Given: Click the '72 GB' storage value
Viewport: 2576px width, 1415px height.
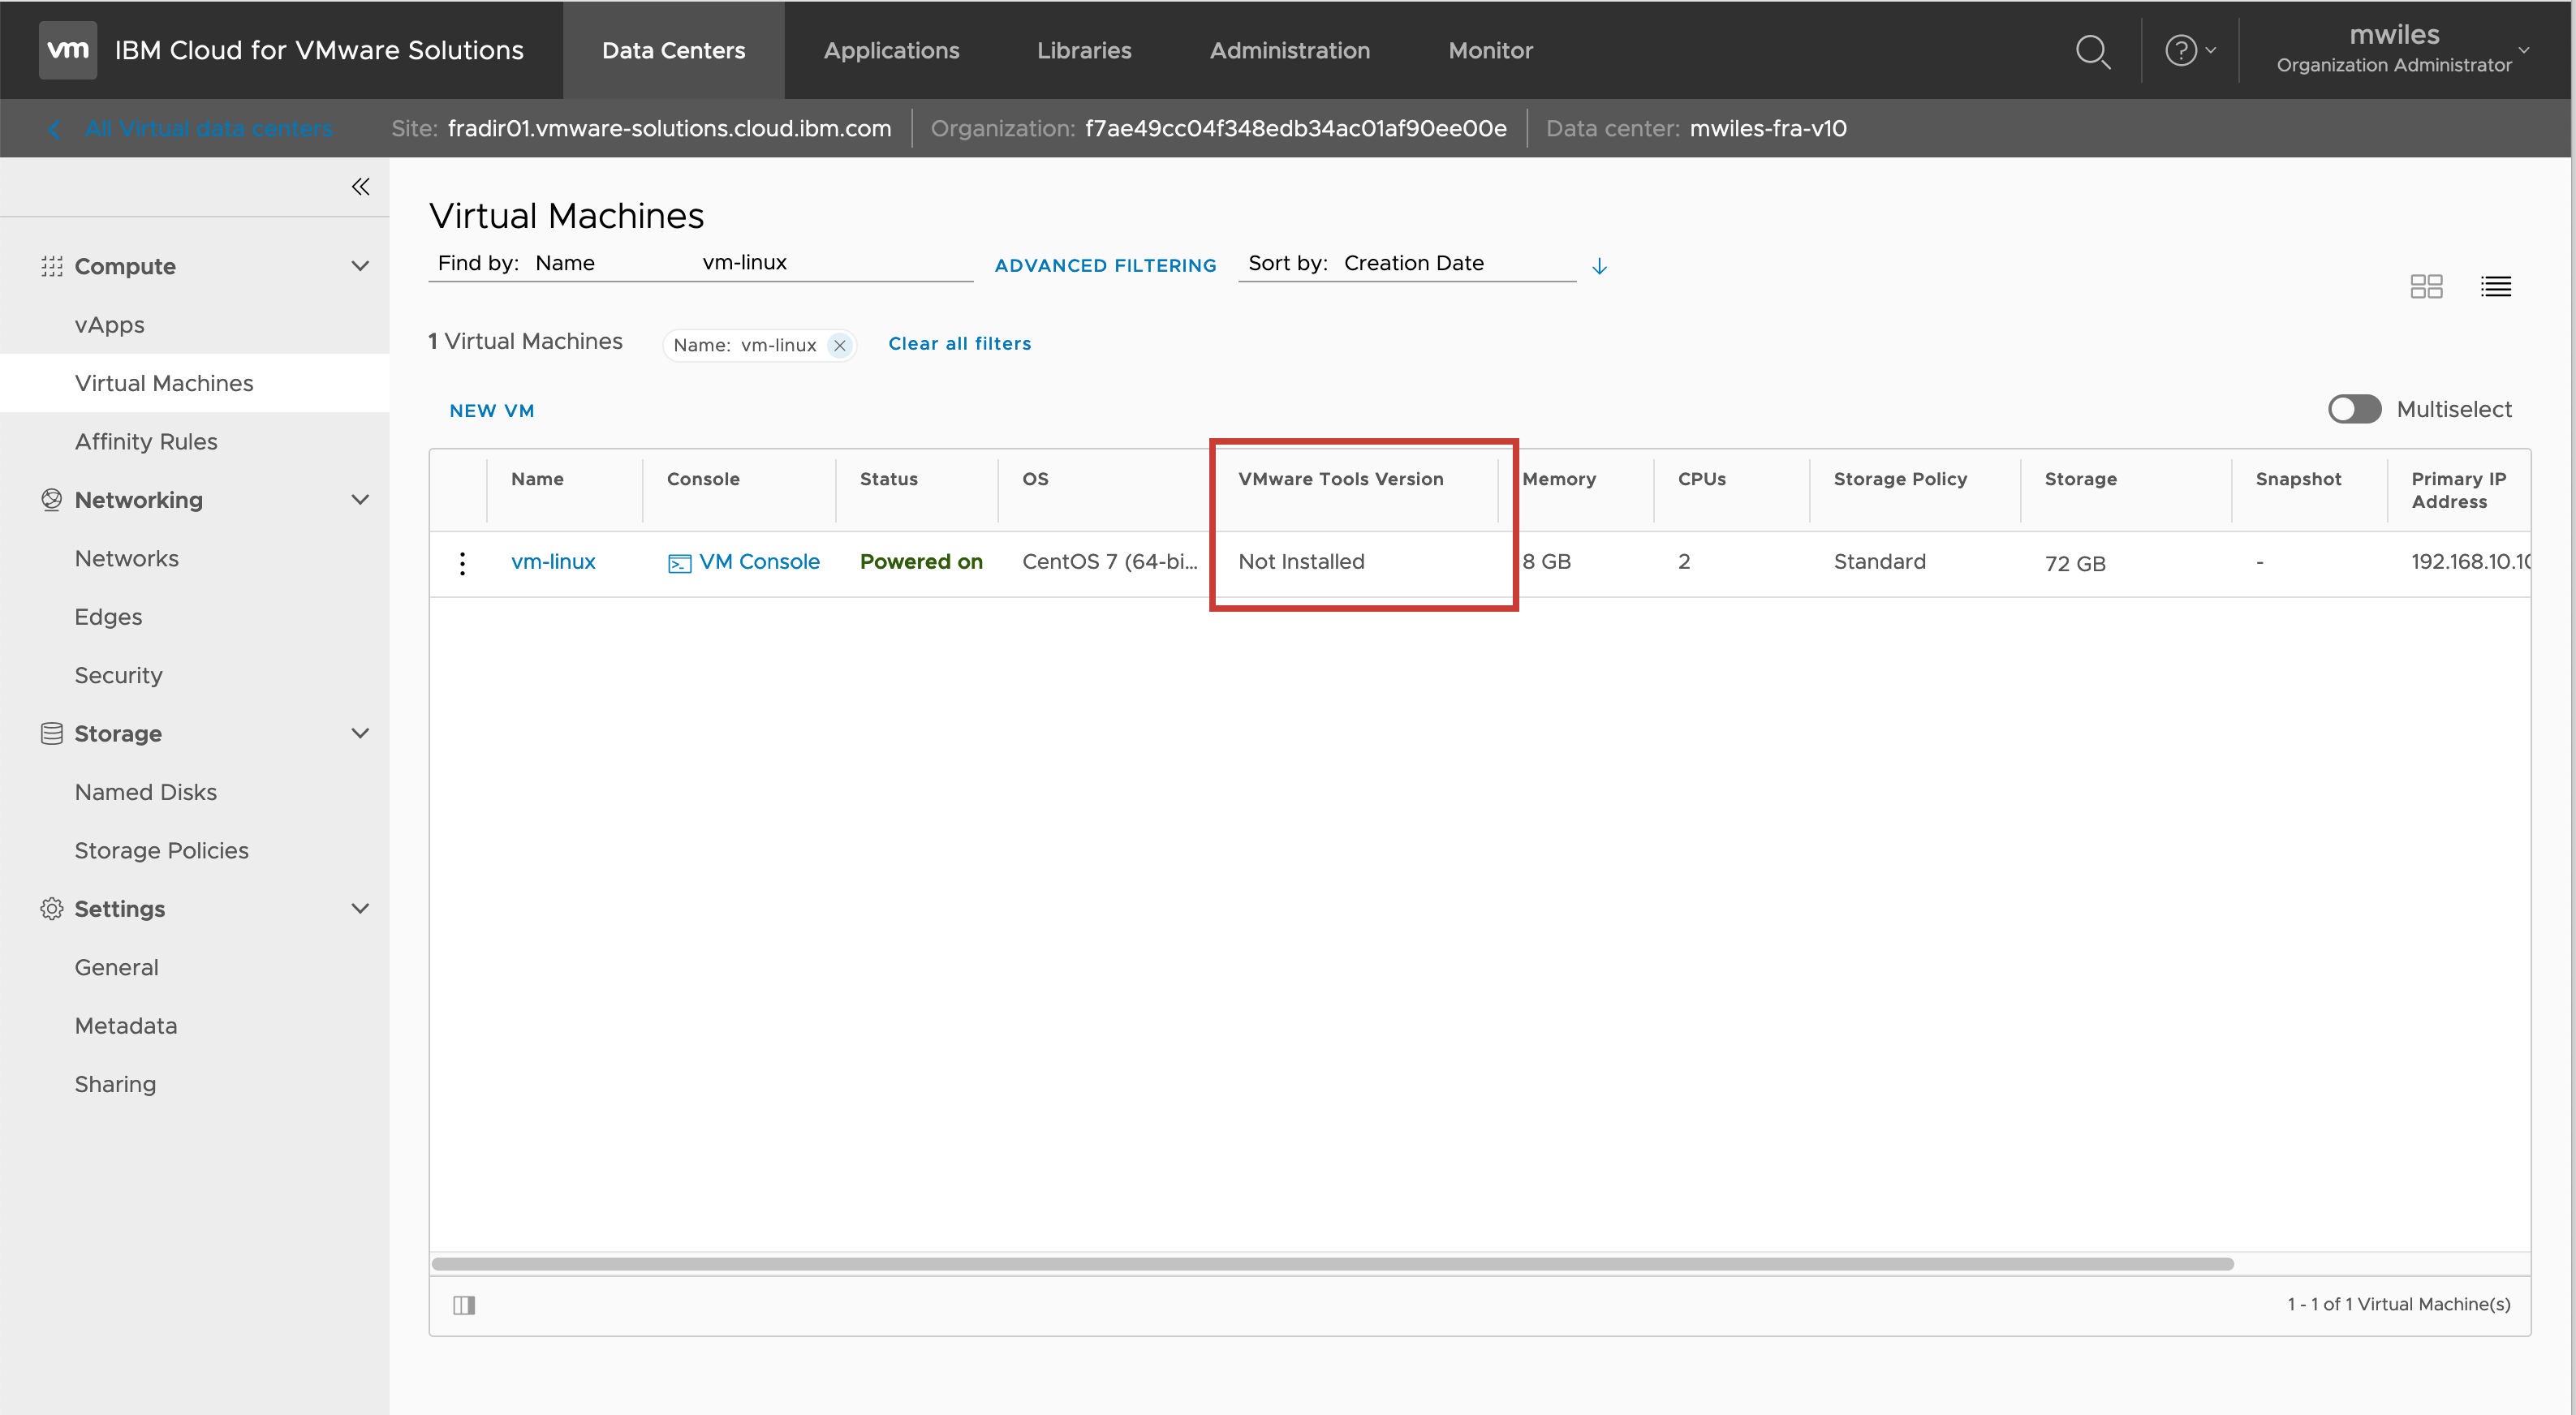Looking at the screenshot, I should point(2074,564).
